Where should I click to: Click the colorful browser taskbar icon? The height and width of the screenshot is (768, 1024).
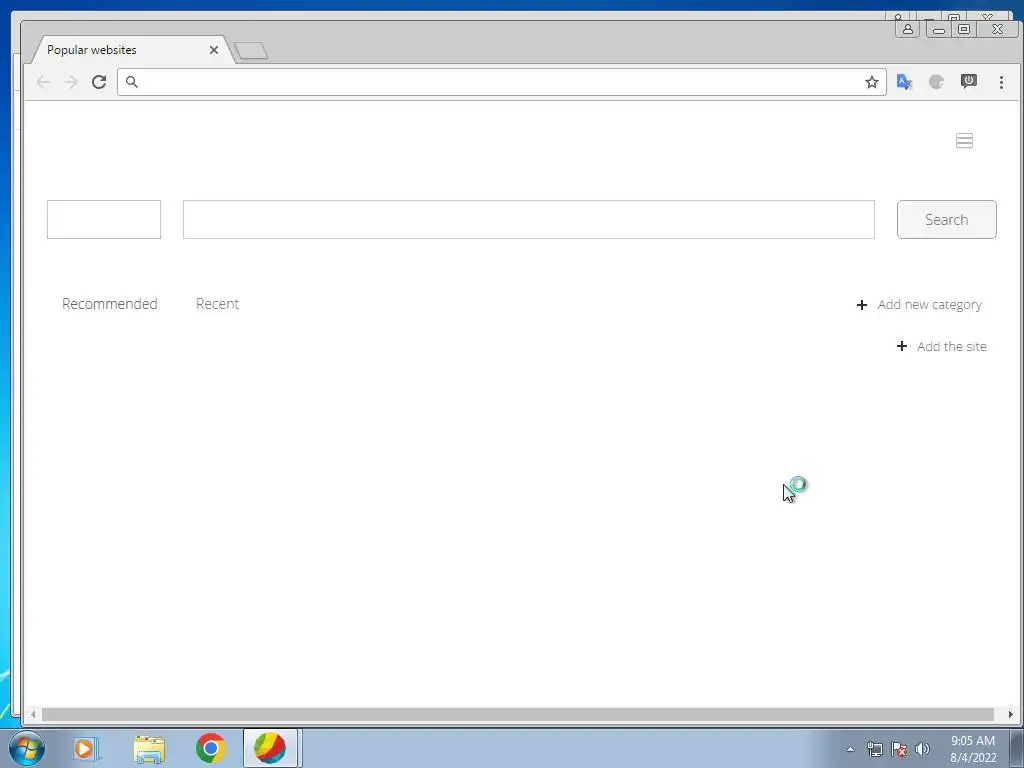pyautogui.click(x=270, y=748)
